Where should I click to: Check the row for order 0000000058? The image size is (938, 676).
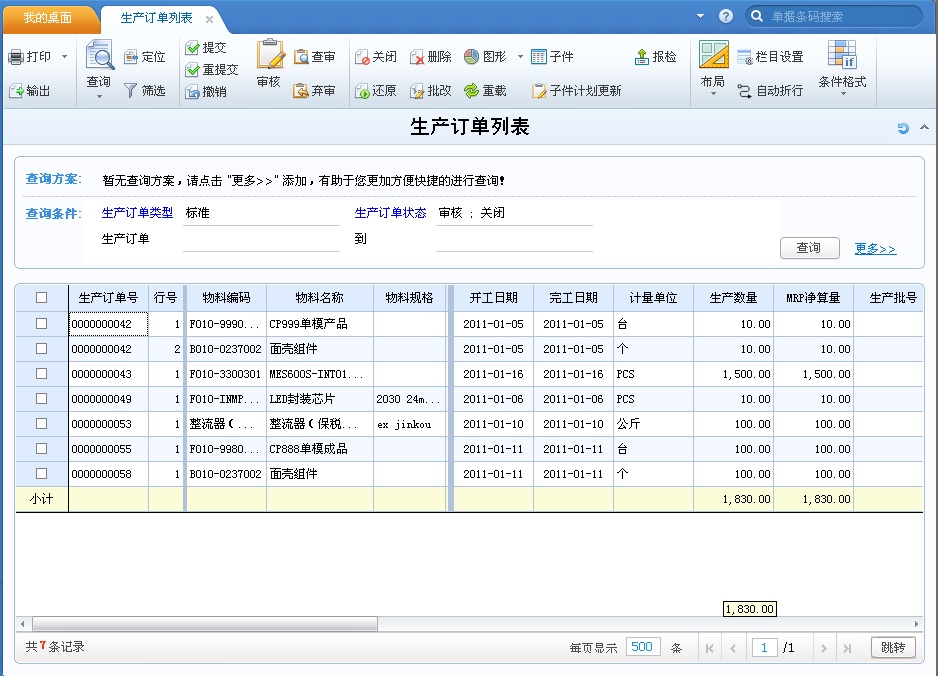point(41,474)
